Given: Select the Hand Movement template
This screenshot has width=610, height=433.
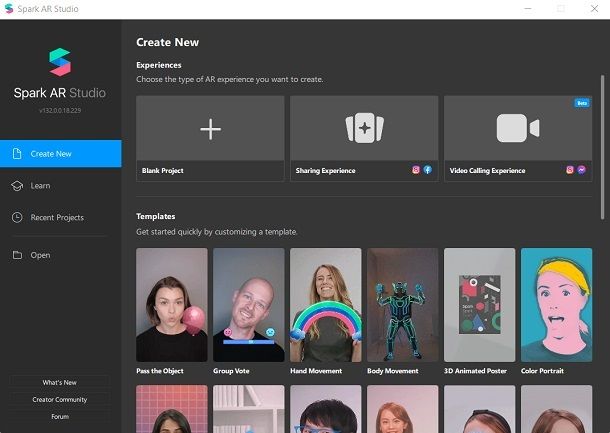Looking at the screenshot, I should point(326,305).
